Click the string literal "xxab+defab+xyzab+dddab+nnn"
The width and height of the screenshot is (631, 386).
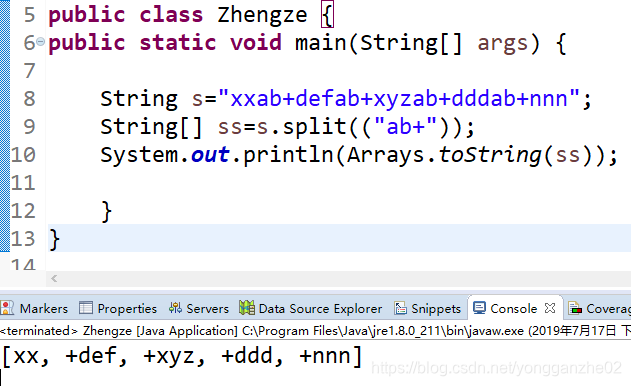click(x=398, y=99)
